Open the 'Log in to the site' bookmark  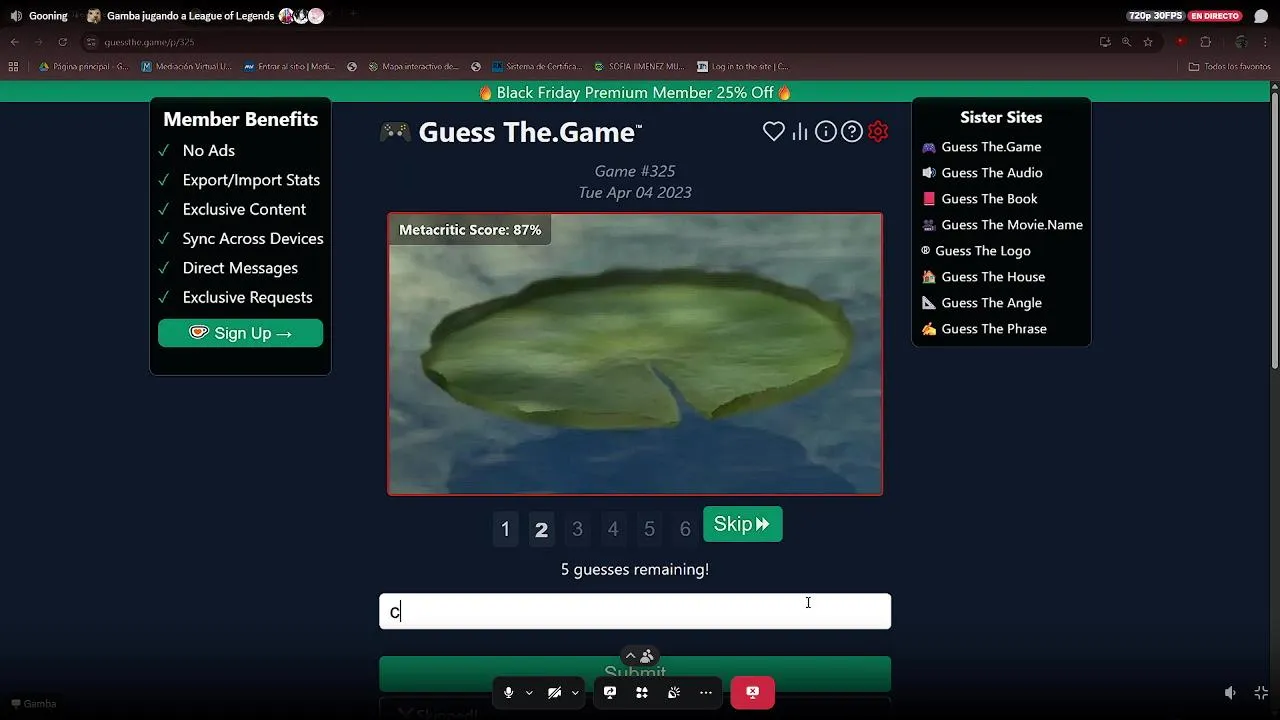(743, 67)
